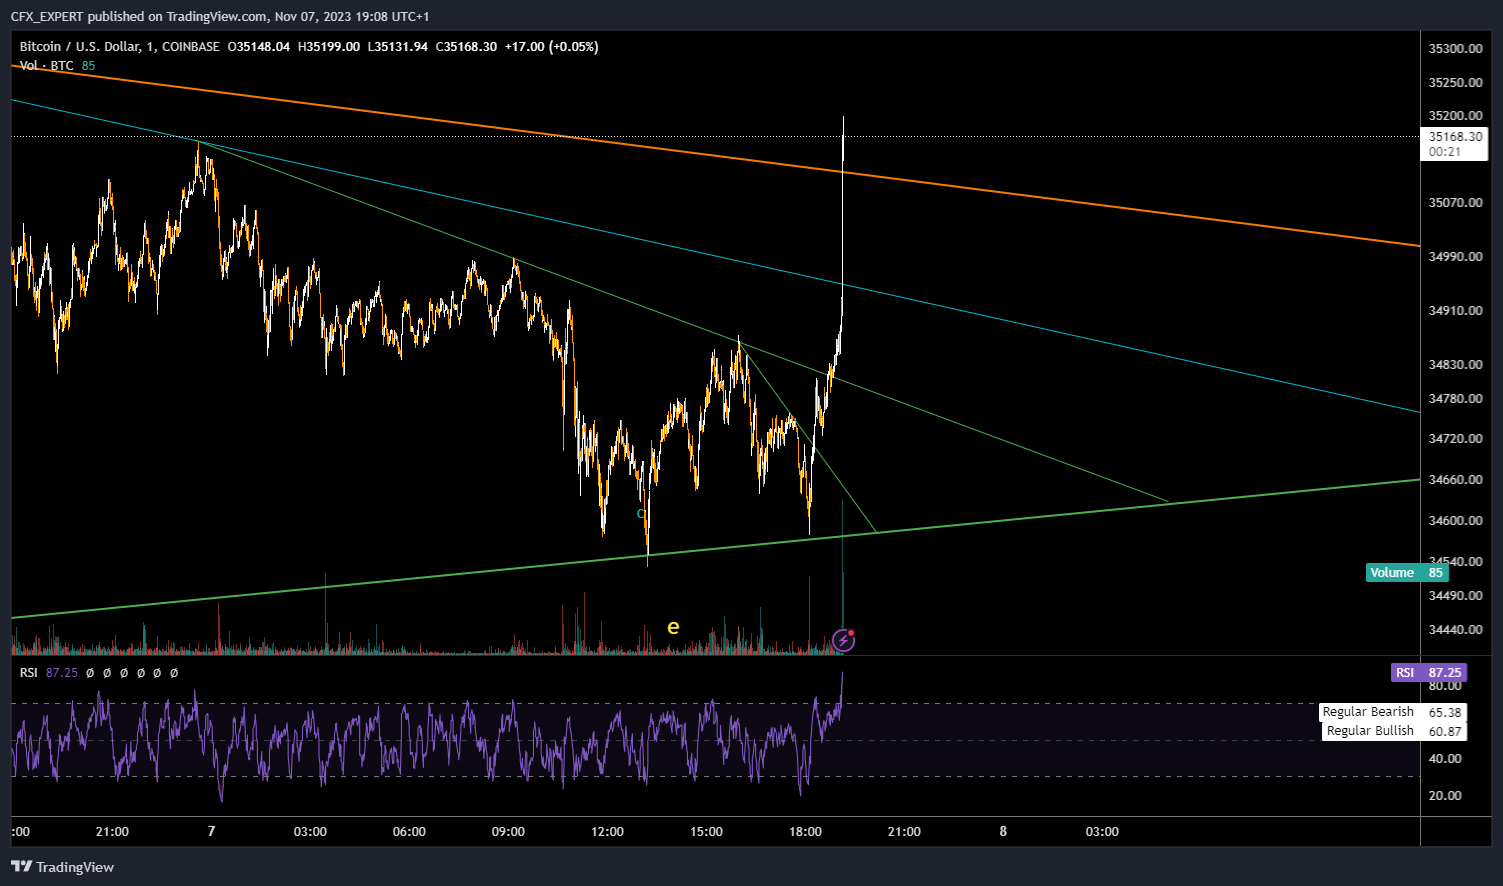Click the RSI legend value 87.25

click(x=62, y=673)
